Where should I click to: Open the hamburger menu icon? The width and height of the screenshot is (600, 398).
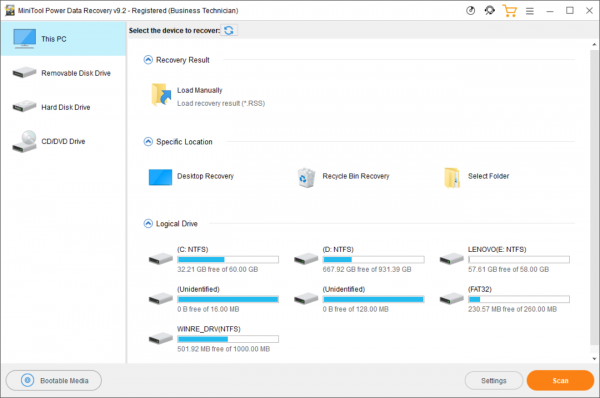[530, 11]
